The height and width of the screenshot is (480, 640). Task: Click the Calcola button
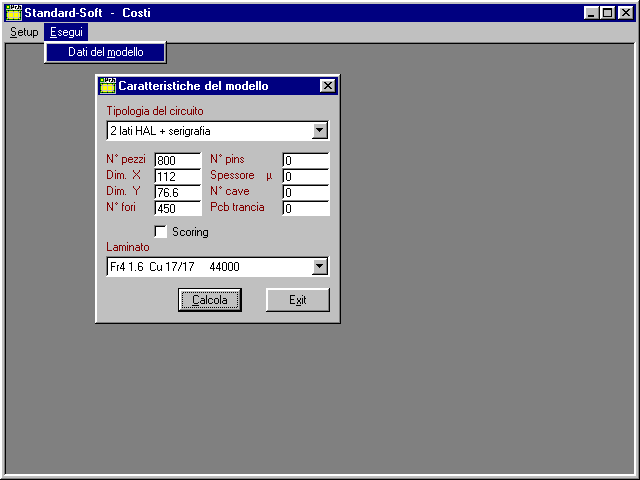tap(210, 300)
